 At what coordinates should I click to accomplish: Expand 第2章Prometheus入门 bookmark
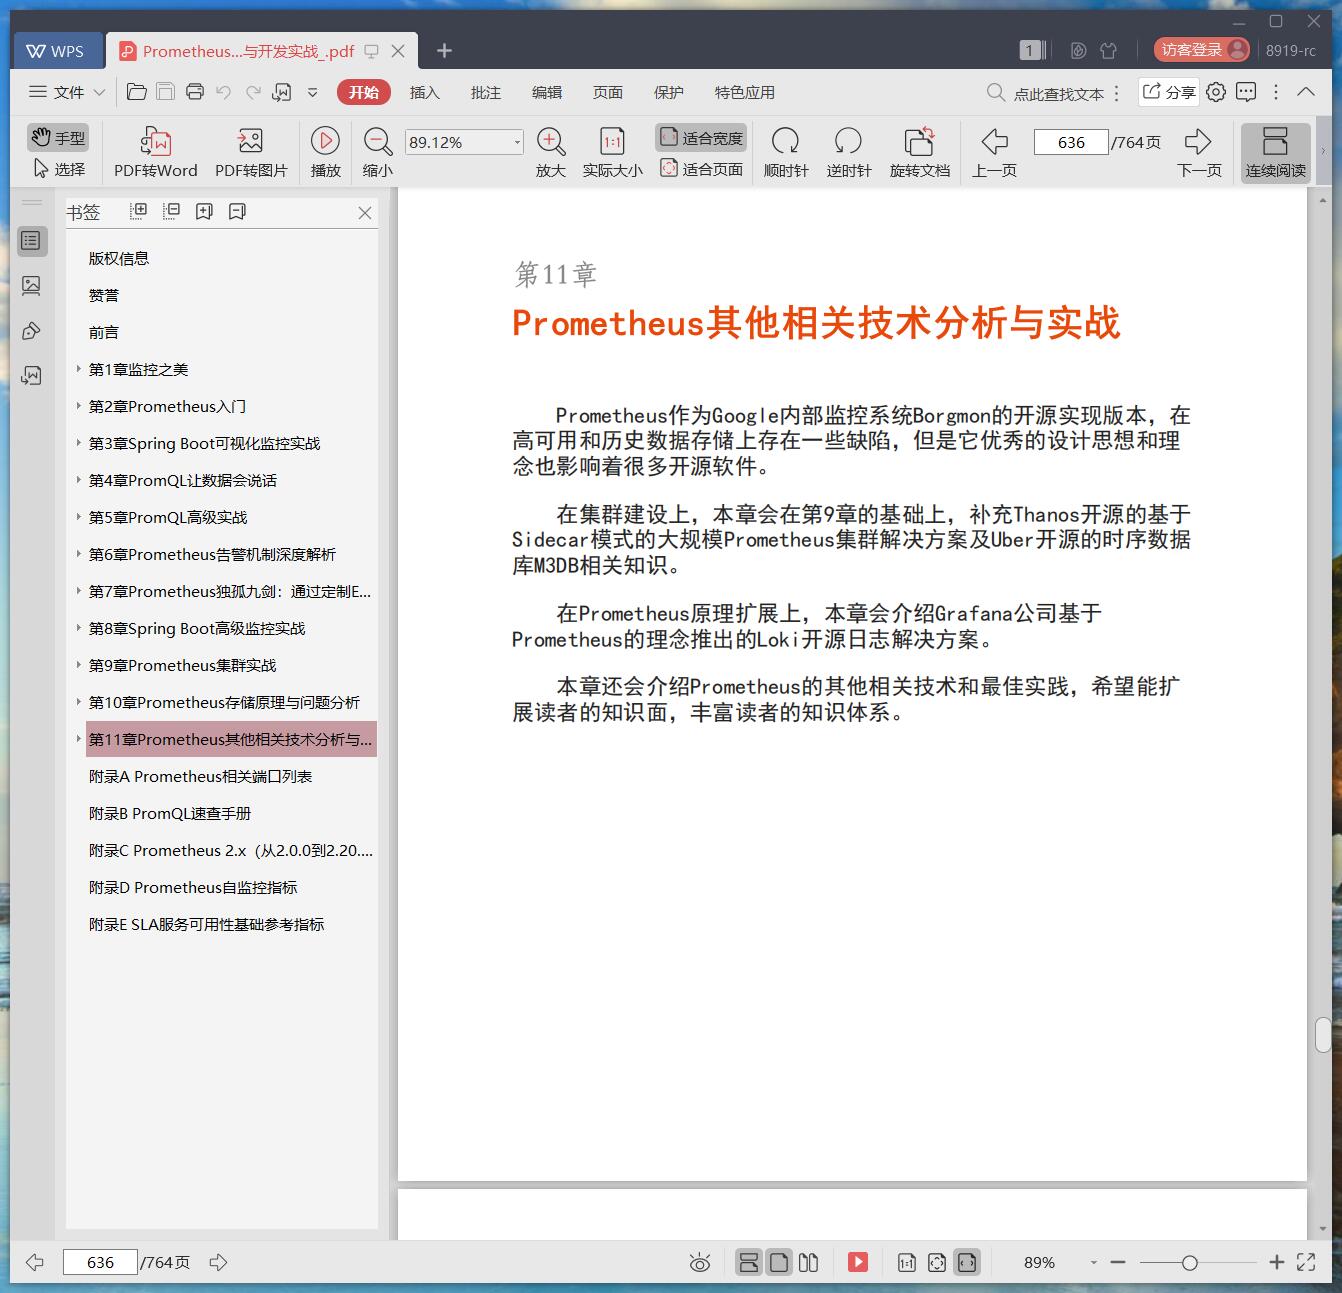pos(78,406)
